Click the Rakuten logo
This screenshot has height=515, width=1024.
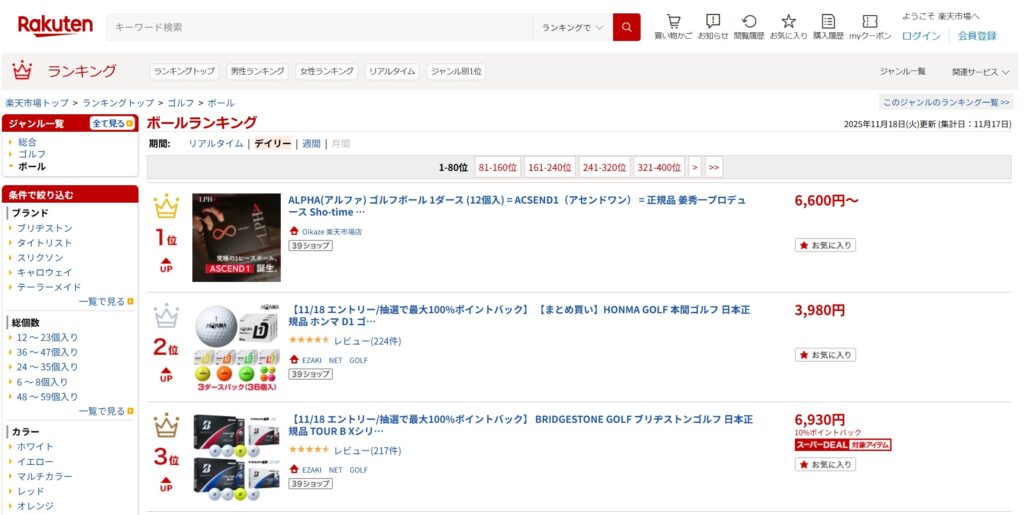pyautogui.click(x=55, y=26)
